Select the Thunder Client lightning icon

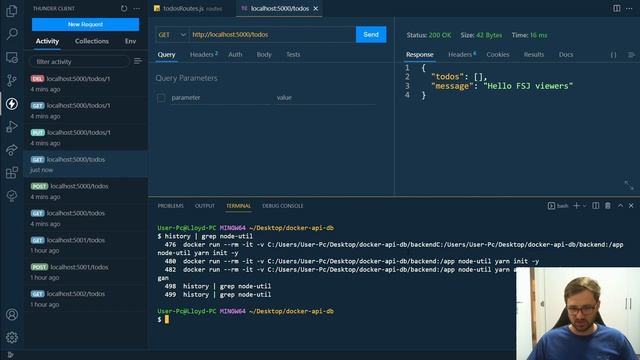pos(12,104)
